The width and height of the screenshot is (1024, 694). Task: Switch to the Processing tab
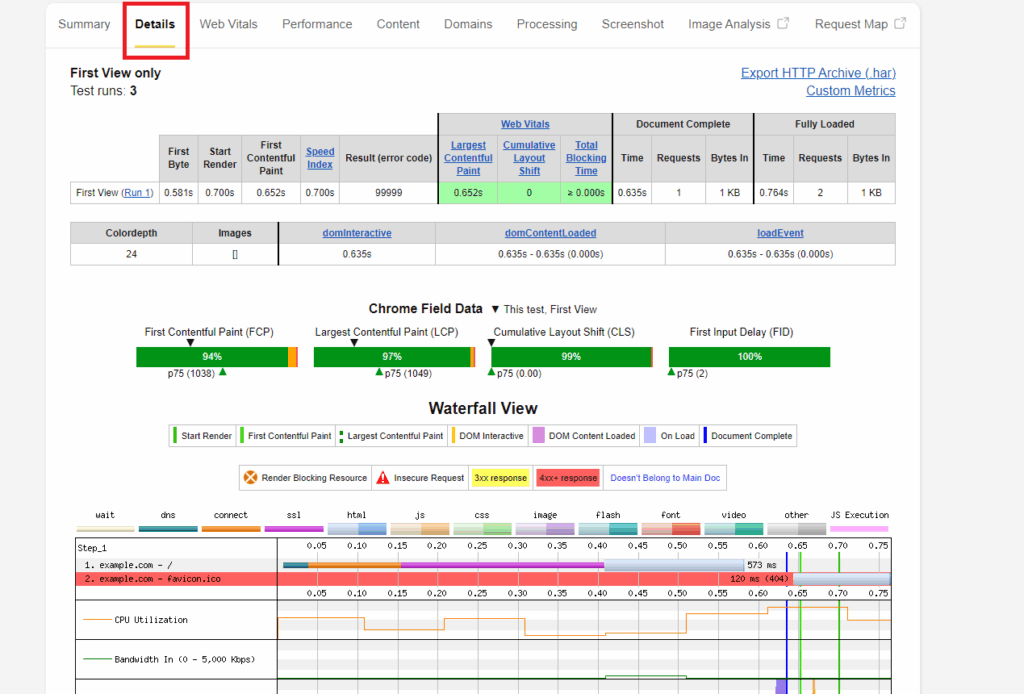pyautogui.click(x=547, y=24)
